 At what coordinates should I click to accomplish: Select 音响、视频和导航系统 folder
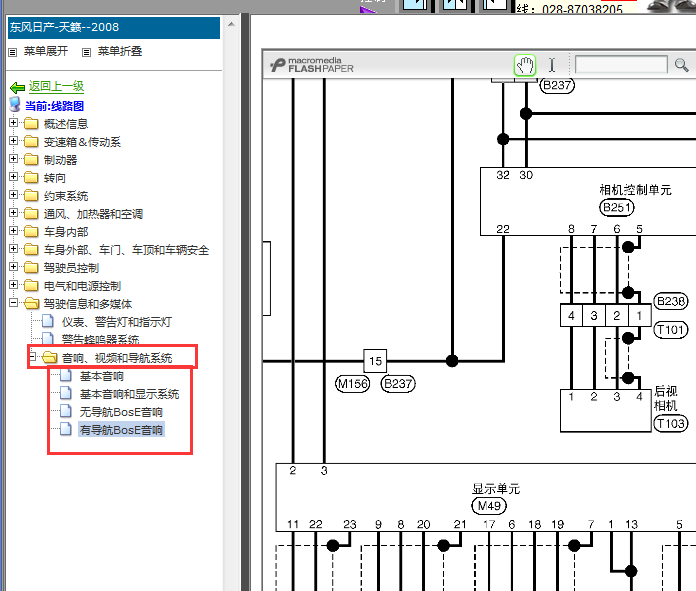[x=117, y=358]
